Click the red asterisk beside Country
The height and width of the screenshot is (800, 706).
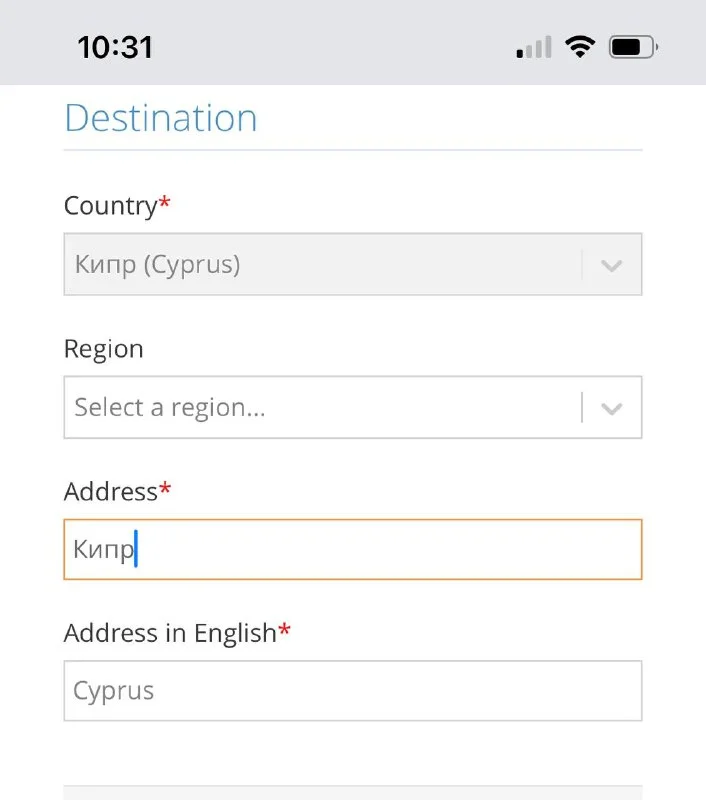coord(165,204)
